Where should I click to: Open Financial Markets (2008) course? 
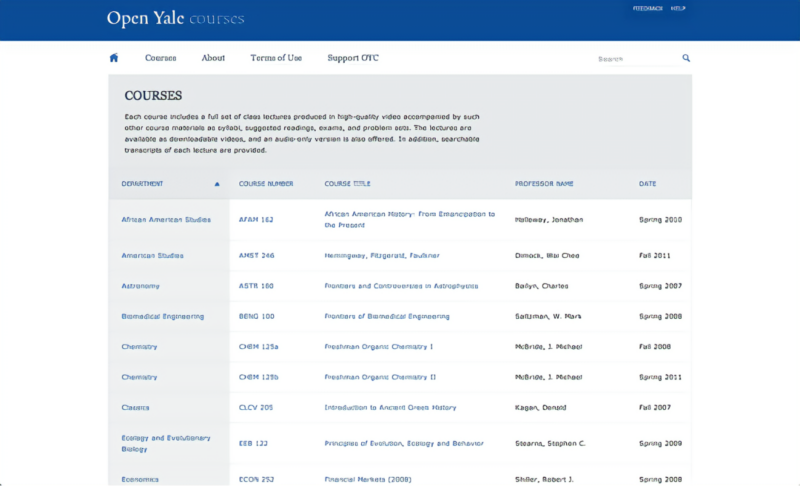[x=368, y=479]
